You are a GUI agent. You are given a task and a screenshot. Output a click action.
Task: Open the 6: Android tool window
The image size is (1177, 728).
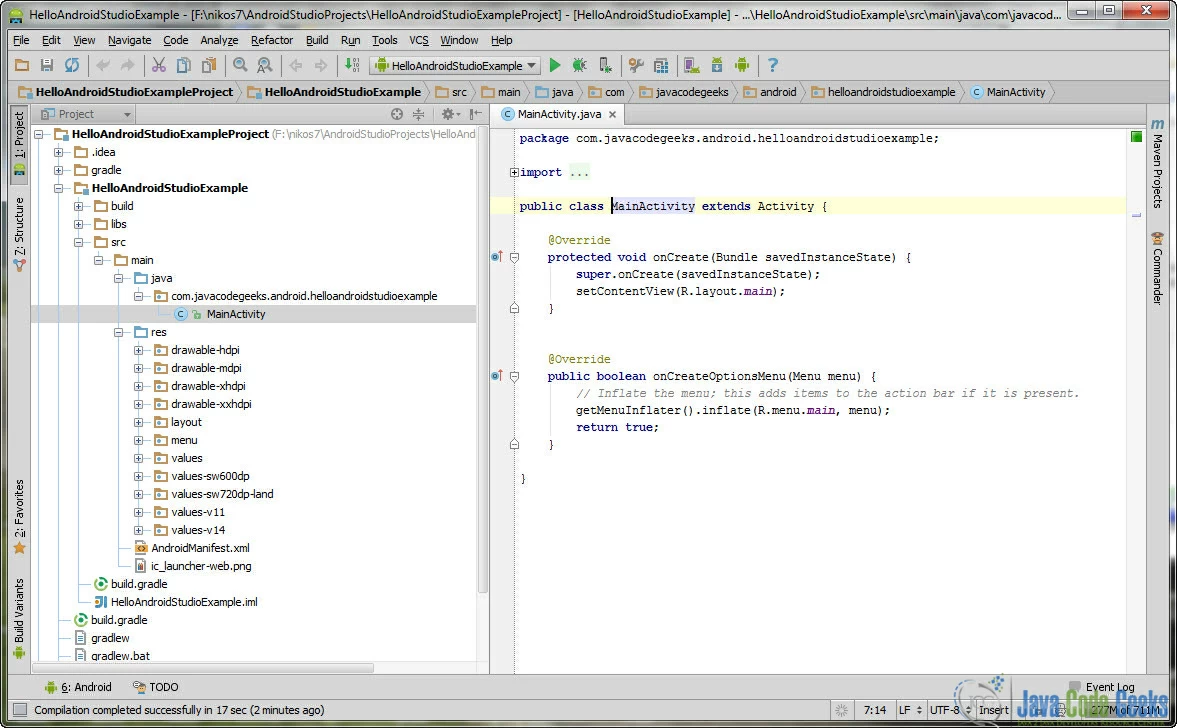coord(77,687)
